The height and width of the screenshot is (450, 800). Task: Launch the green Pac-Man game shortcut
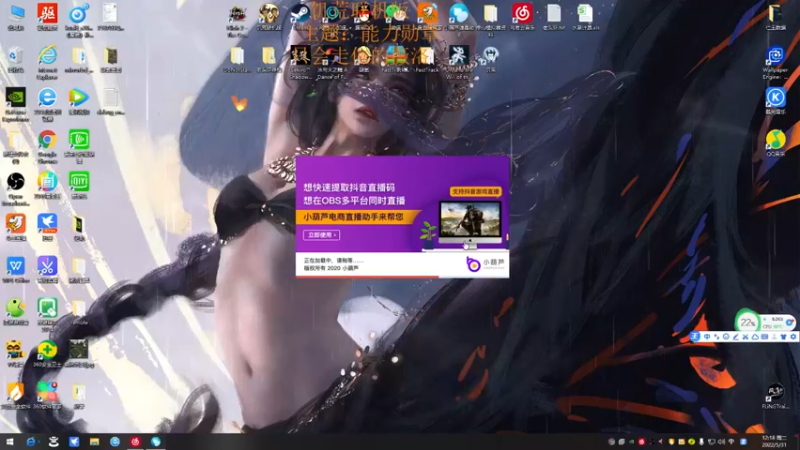(16, 312)
